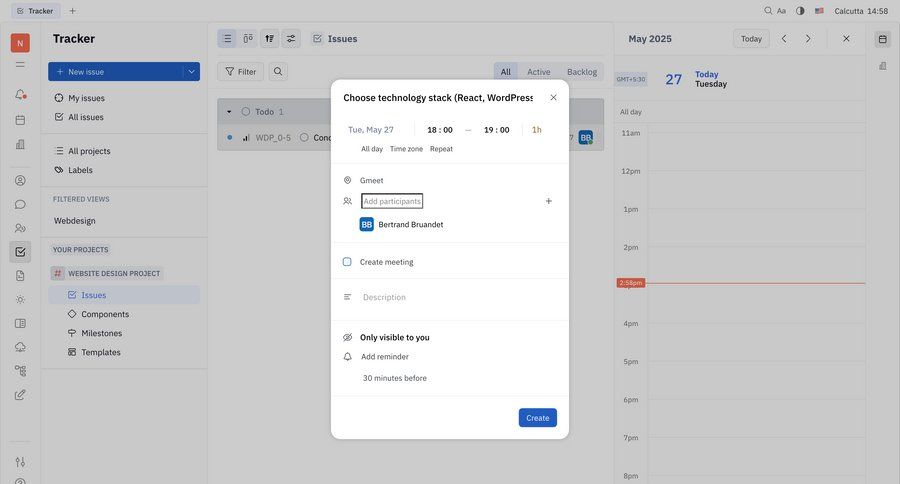This screenshot has width=900, height=484.
Task: Click the Add participants input field
Action: pyautogui.click(x=392, y=201)
